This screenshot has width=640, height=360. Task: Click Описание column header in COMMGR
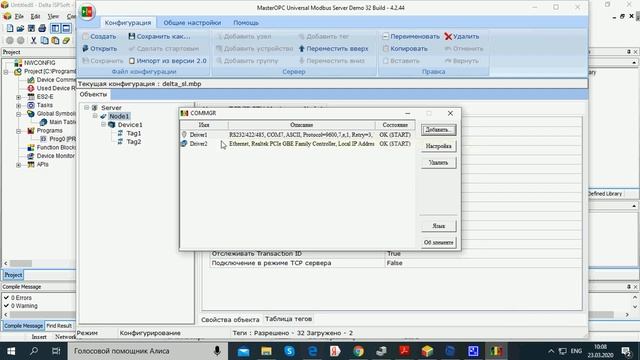(302, 125)
